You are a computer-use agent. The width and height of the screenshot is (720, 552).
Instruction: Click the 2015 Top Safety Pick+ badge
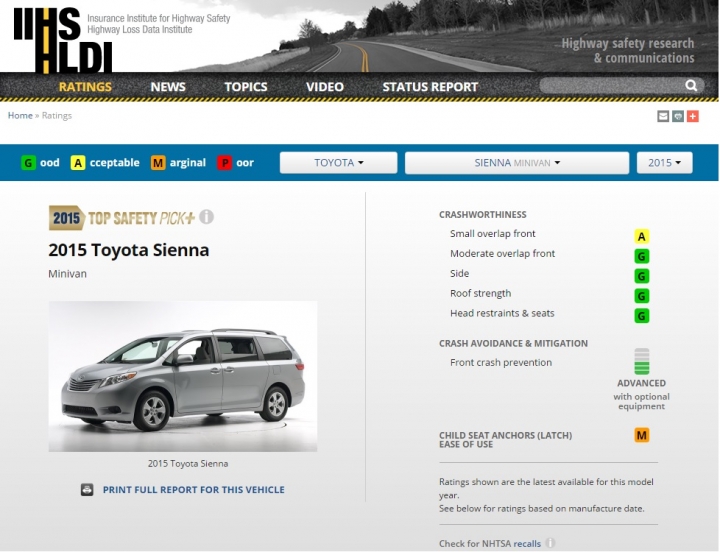pyautogui.click(x=122, y=218)
